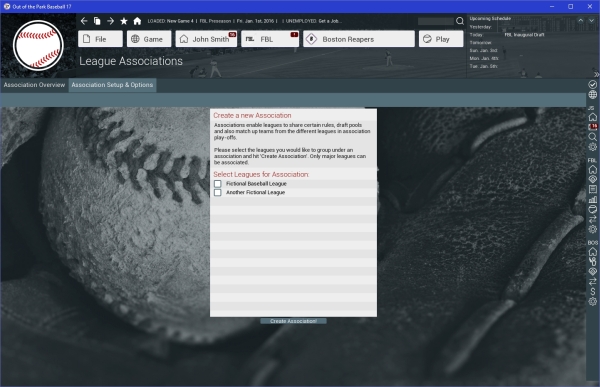The width and height of the screenshot is (600, 387).
Task: Check the Another Fictional League checkbox
Action: tap(218, 193)
